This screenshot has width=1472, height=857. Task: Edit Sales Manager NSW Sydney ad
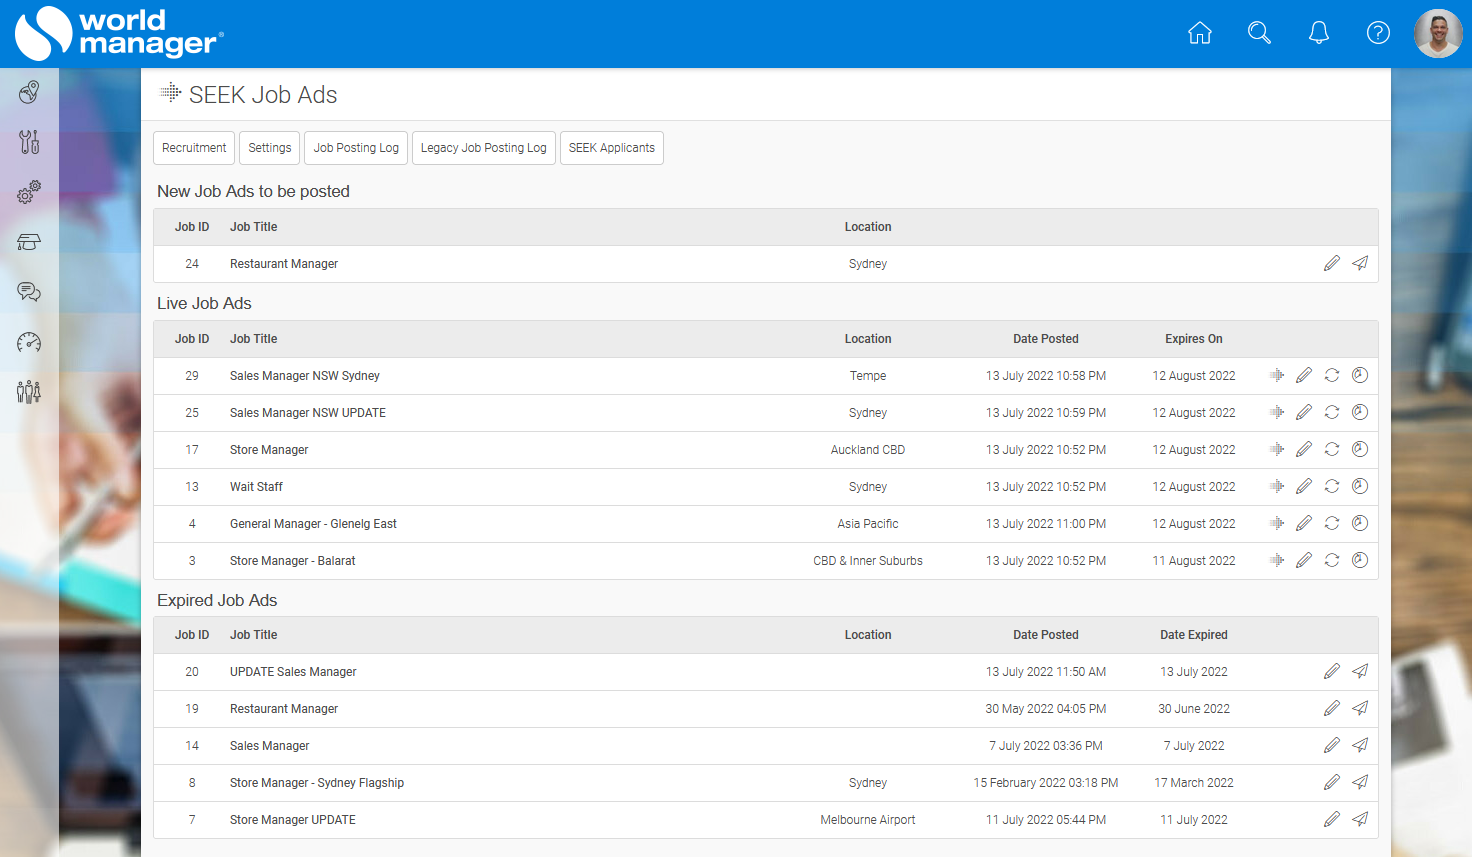[x=1304, y=375]
